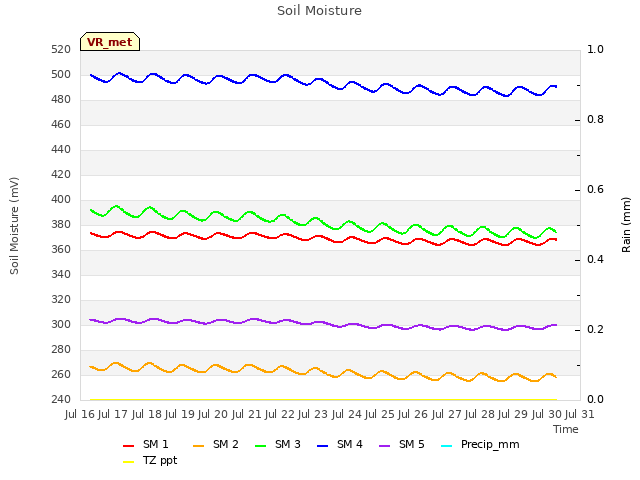This screenshot has width=640, height=480.
Task: Toggle SM 2 legend entry
Action: (216, 444)
